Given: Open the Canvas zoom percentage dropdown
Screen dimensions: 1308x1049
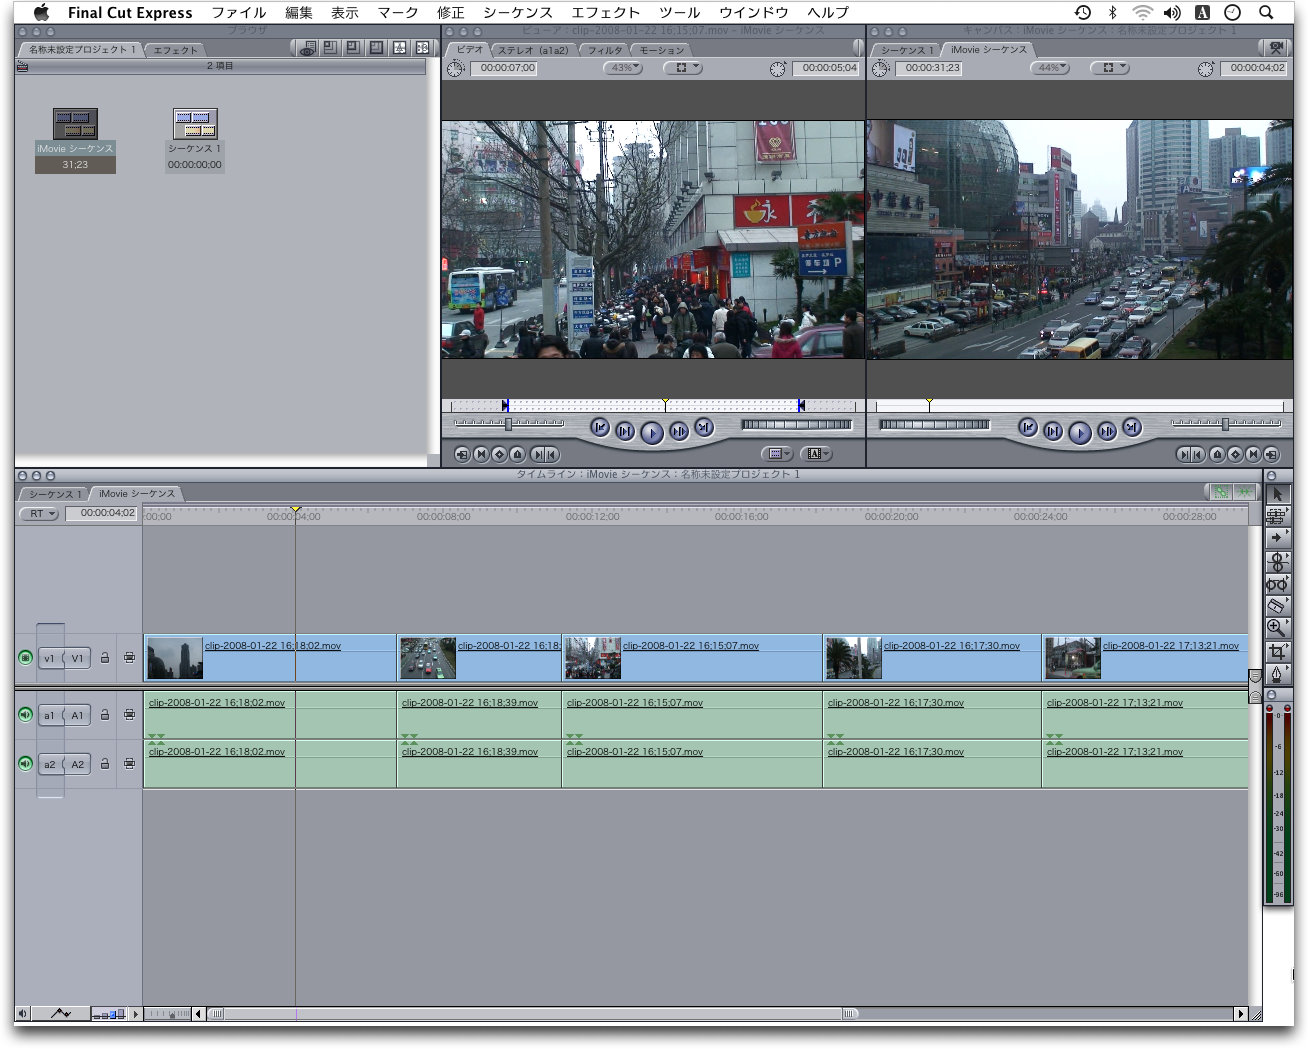Looking at the screenshot, I should [x=1049, y=68].
